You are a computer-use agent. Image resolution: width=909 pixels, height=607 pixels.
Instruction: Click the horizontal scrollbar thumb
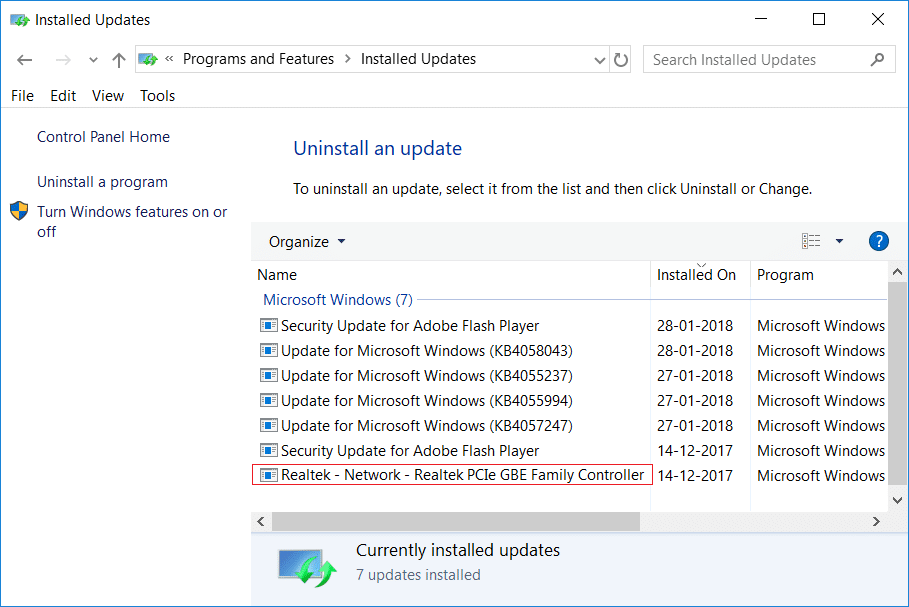click(x=455, y=522)
